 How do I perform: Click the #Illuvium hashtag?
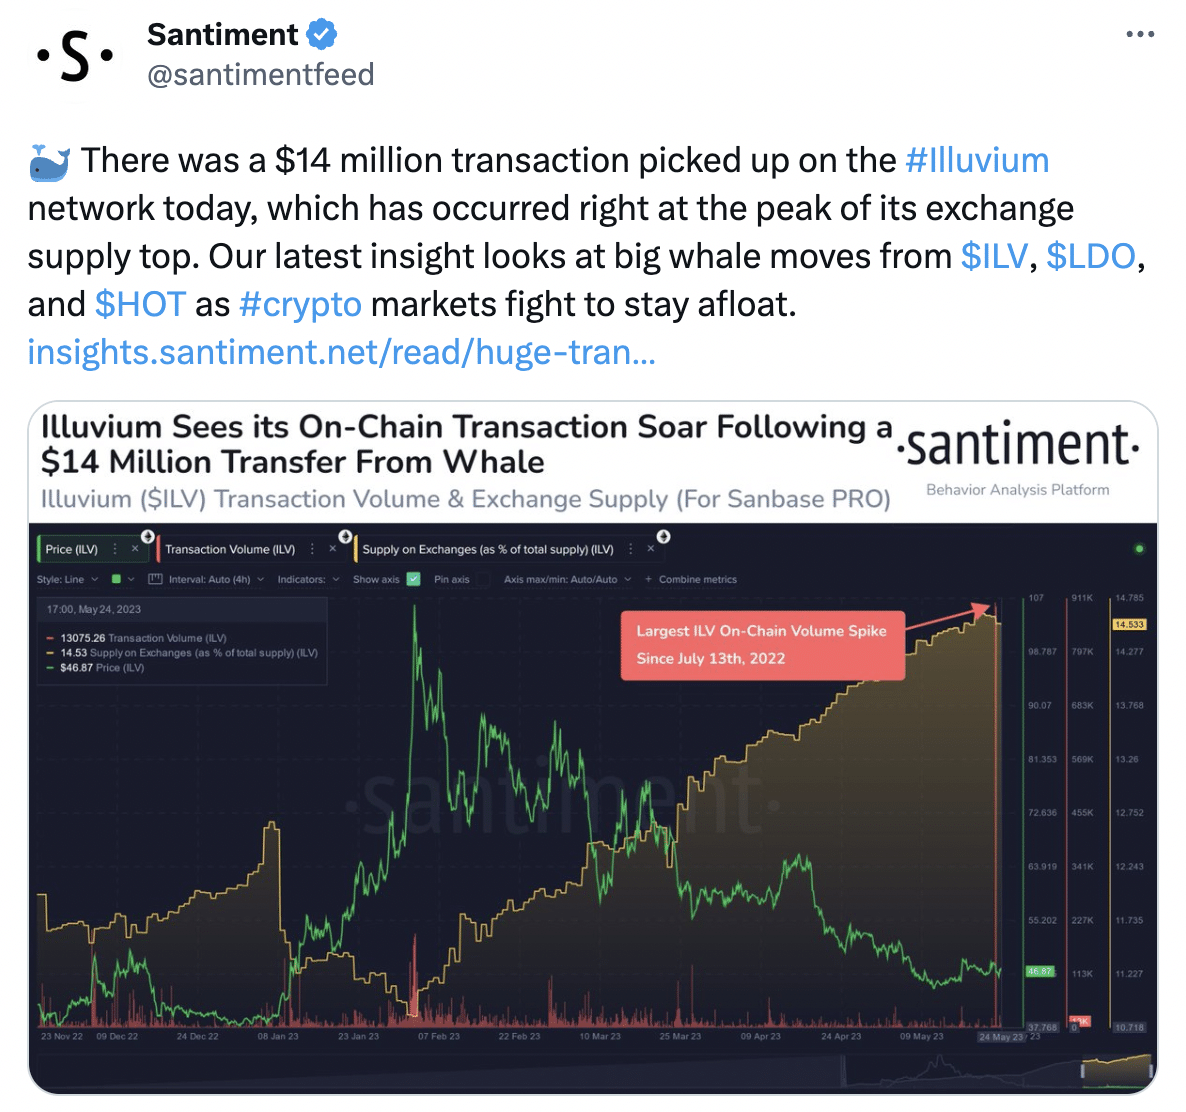[x=977, y=160]
